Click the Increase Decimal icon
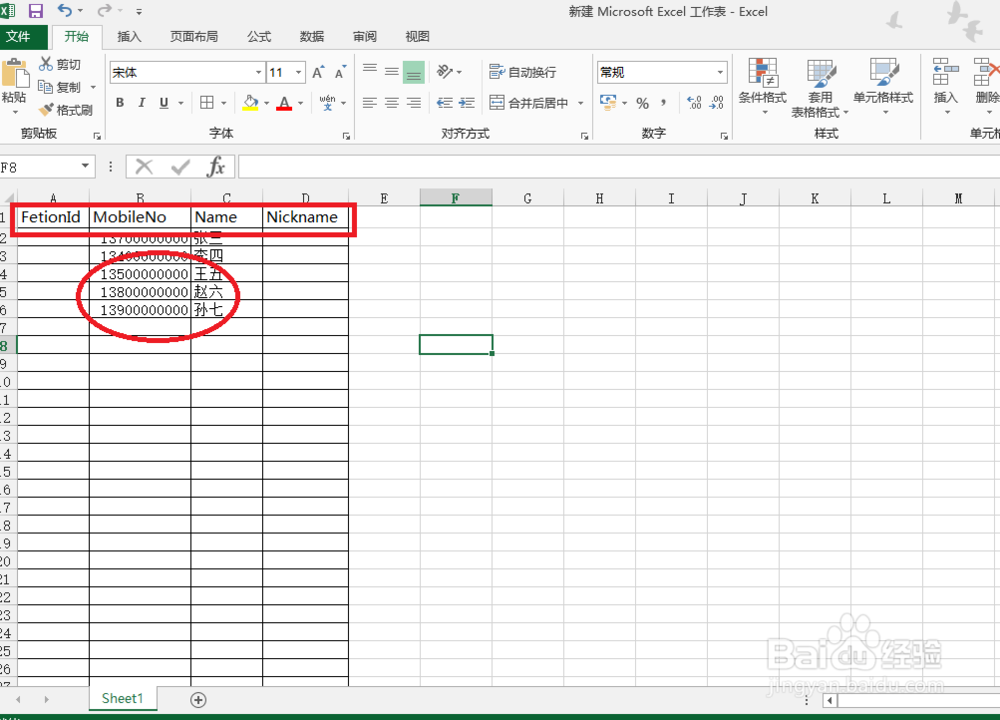Image resolution: width=1000 pixels, height=720 pixels. coord(693,102)
